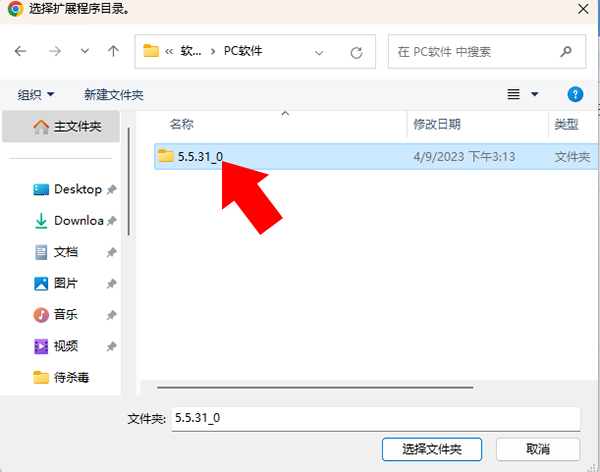This screenshot has height=472, width=600.
Task: Navigate up one folder level
Action: point(113,51)
